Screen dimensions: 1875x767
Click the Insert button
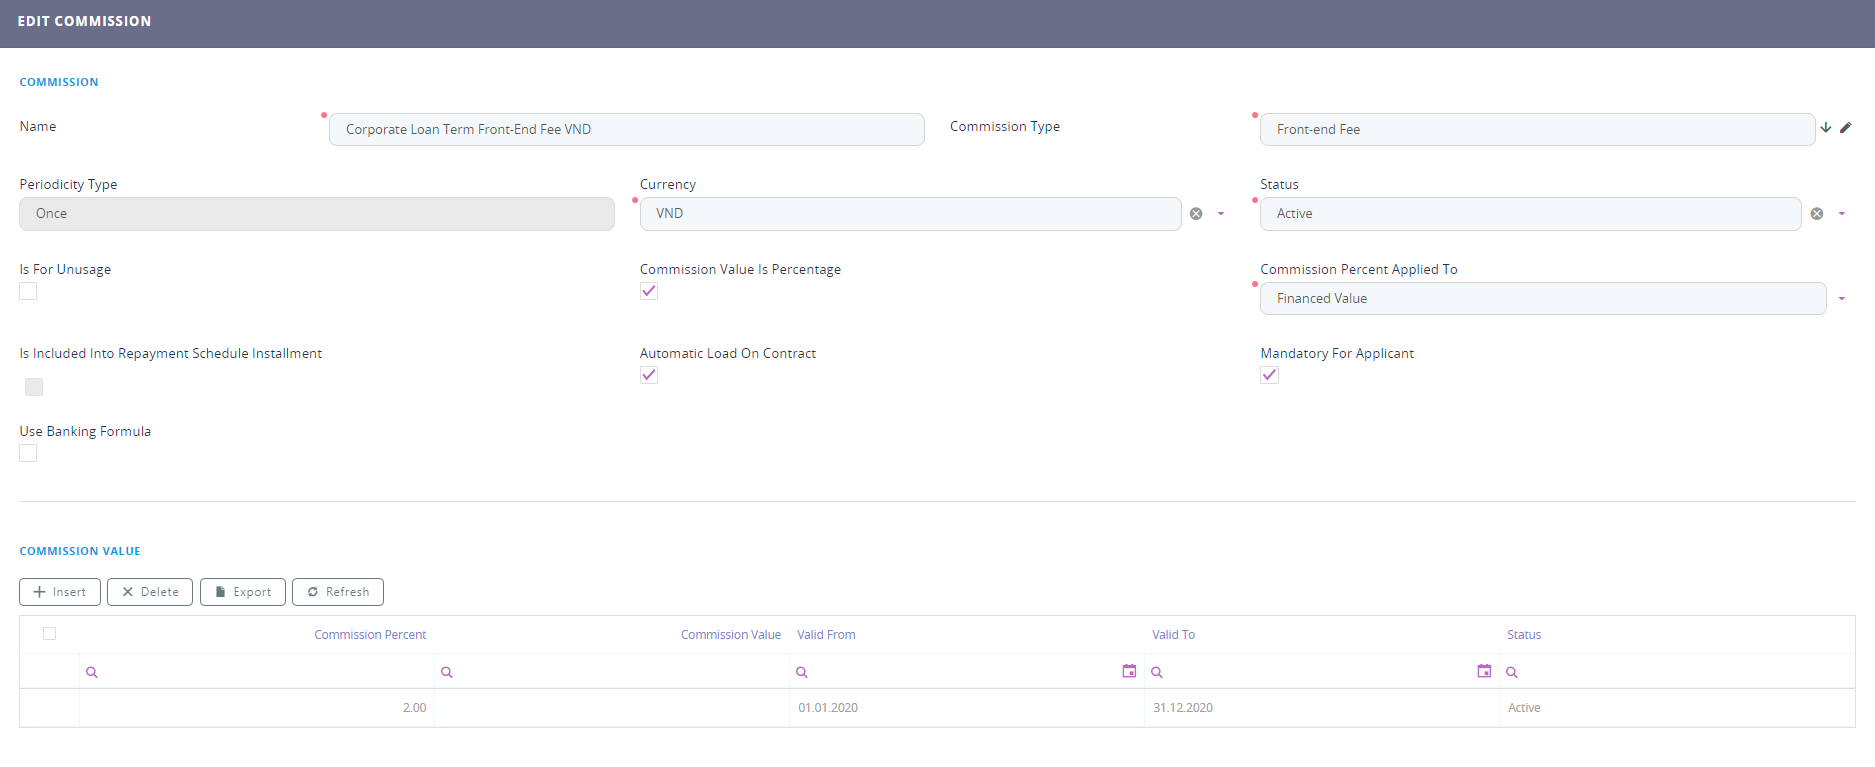[60, 592]
